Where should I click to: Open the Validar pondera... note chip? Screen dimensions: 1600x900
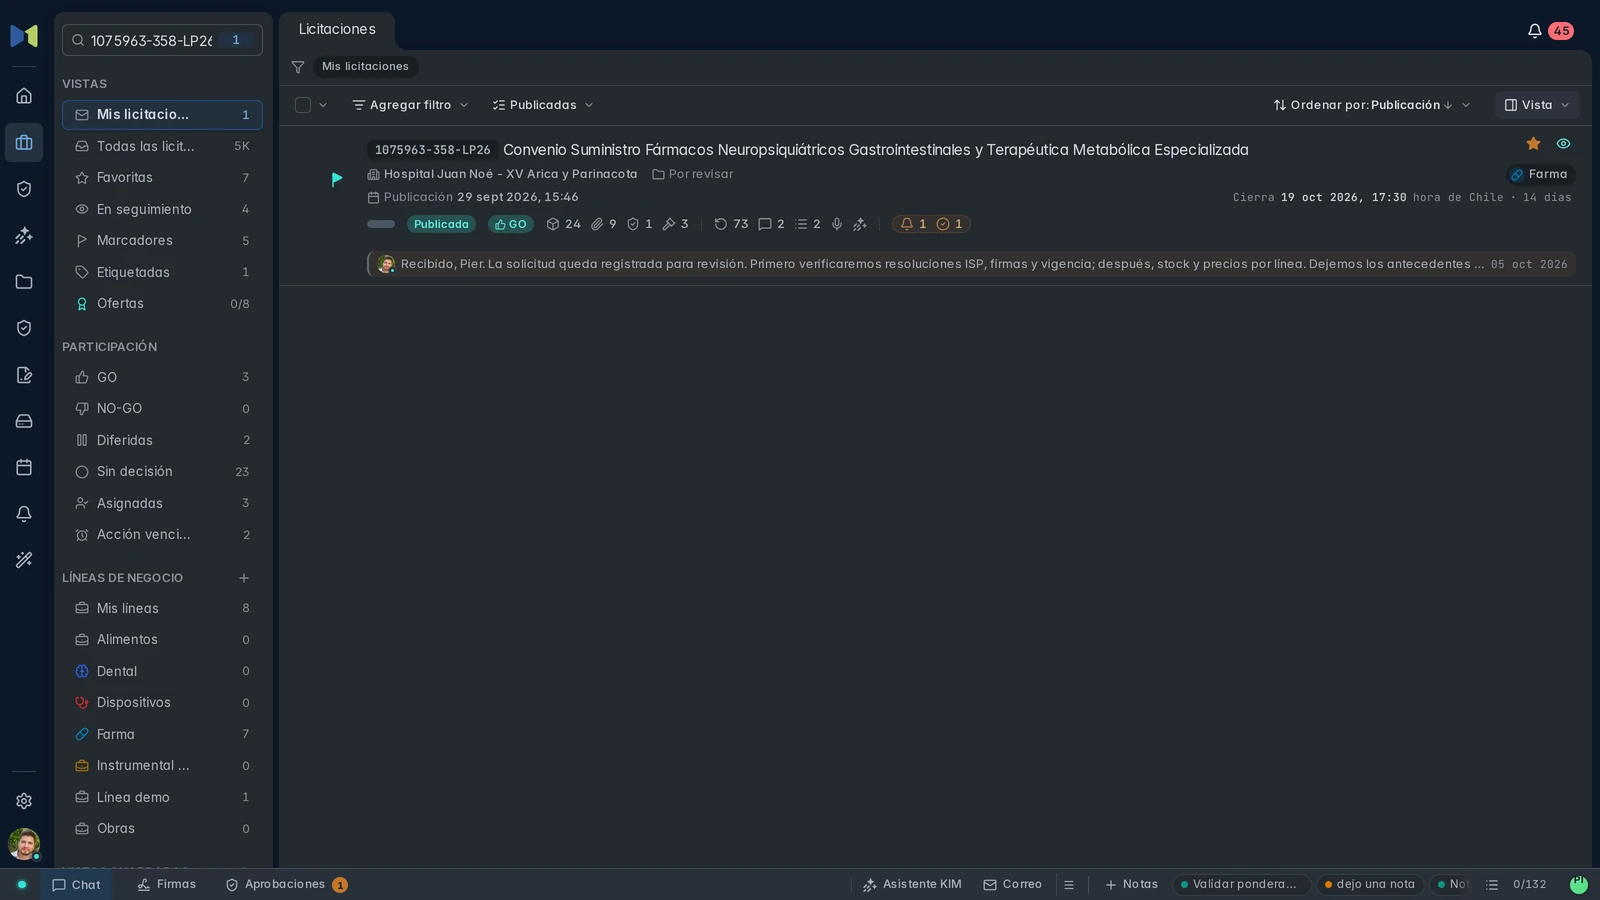pos(1241,885)
